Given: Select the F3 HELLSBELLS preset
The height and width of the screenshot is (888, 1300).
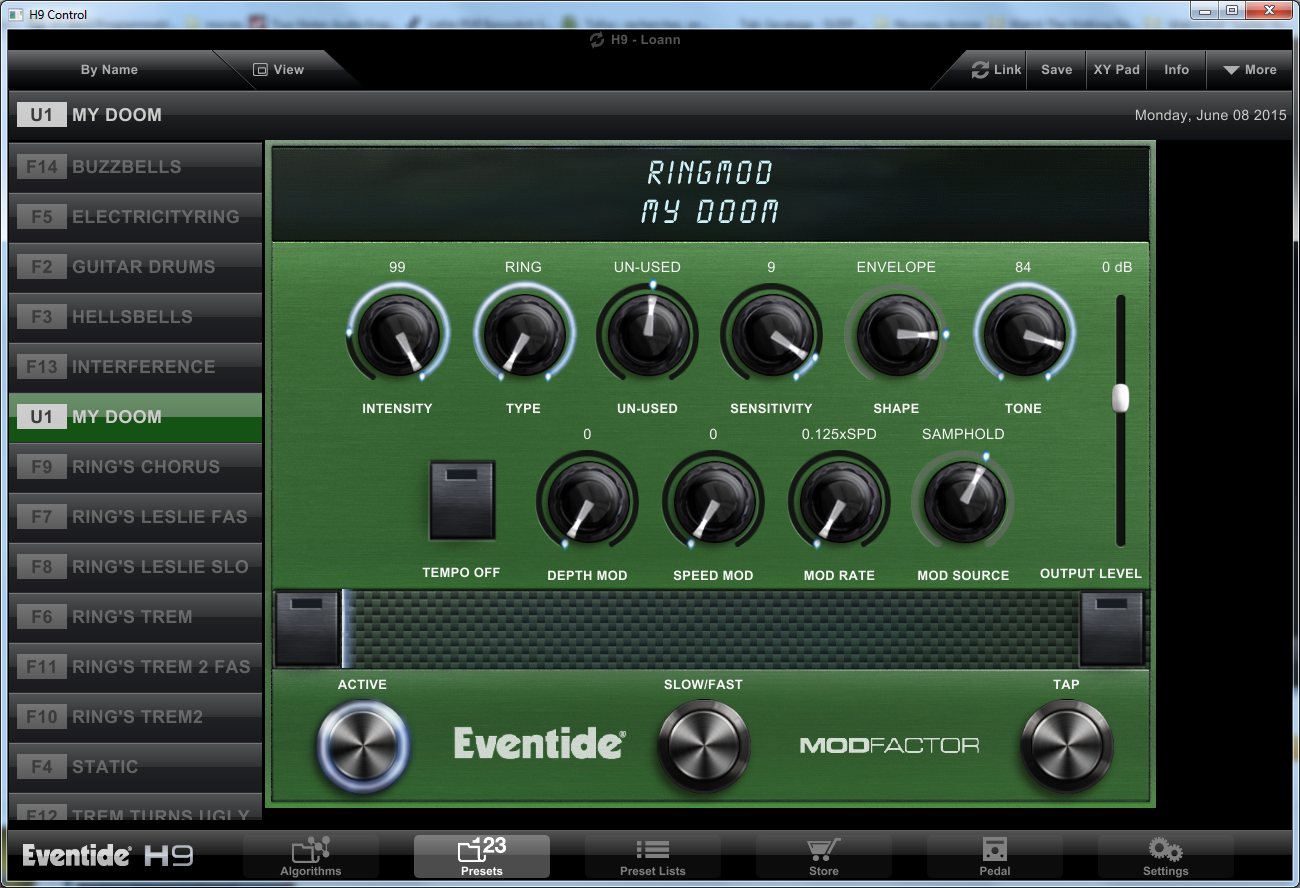Looking at the screenshot, I should coord(135,317).
